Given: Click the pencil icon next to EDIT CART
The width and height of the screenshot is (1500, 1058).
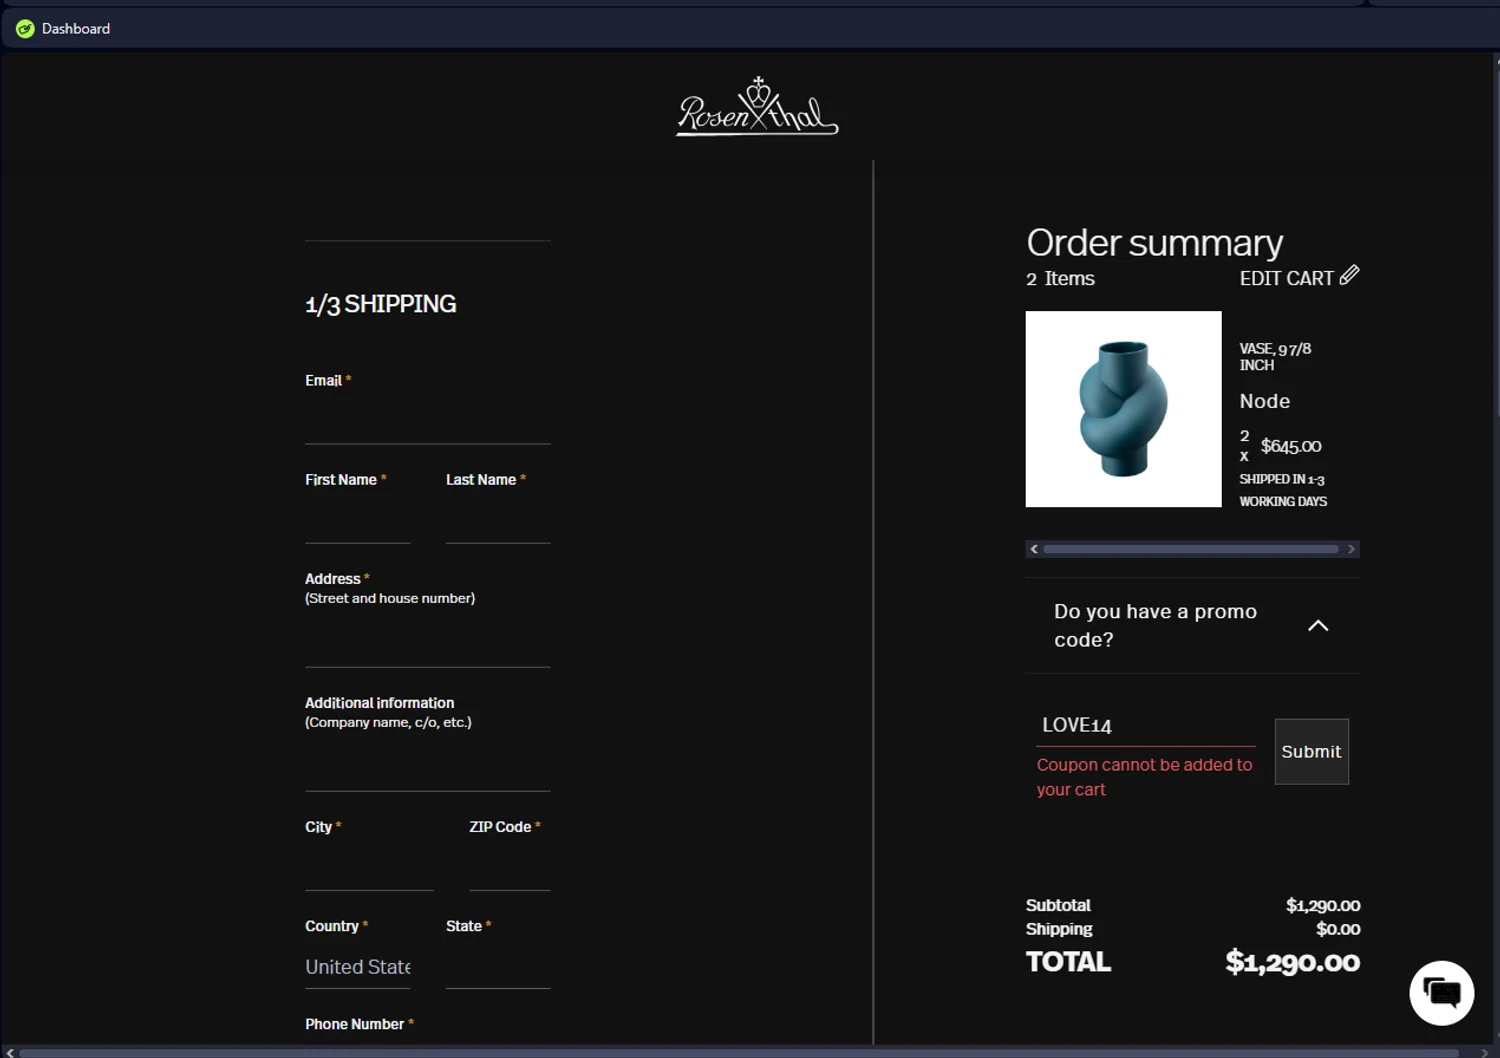Looking at the screenshot, I should click(1349, 275).
